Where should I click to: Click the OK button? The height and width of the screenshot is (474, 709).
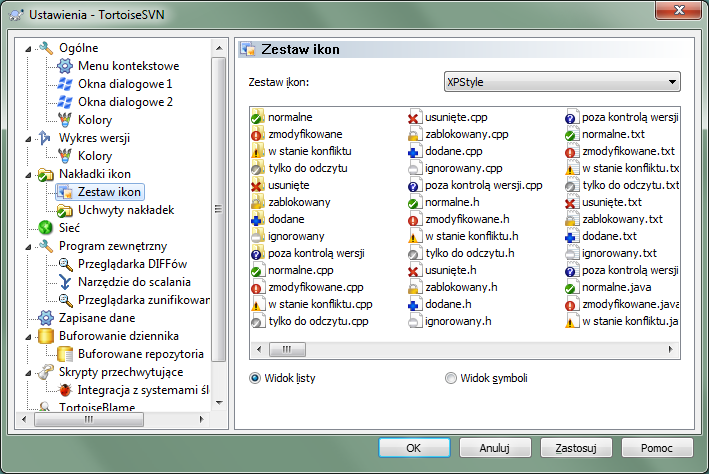(414, 448)
